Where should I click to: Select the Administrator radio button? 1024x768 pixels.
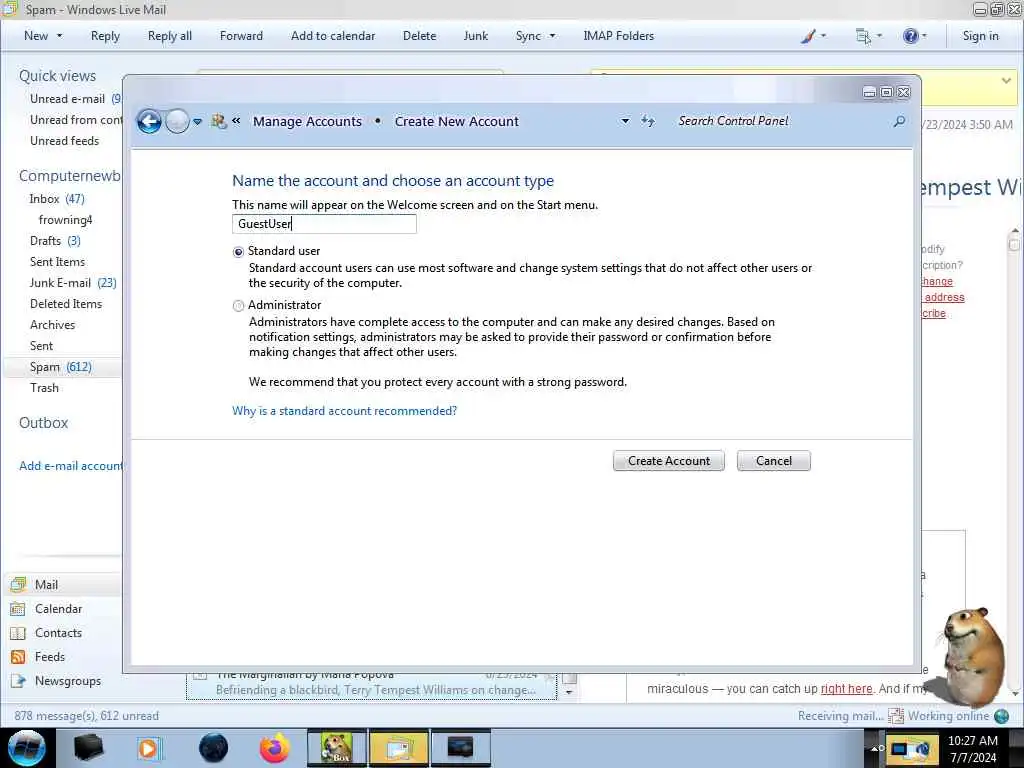coord(238,306)
